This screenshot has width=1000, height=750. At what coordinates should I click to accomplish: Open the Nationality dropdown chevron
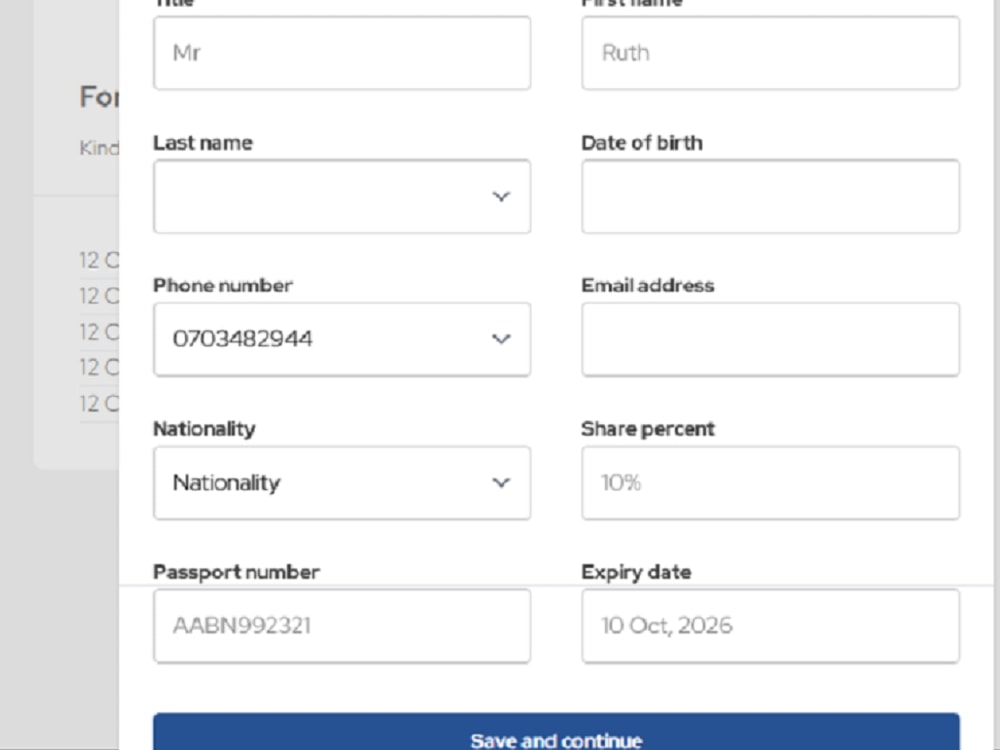(501, 483)
